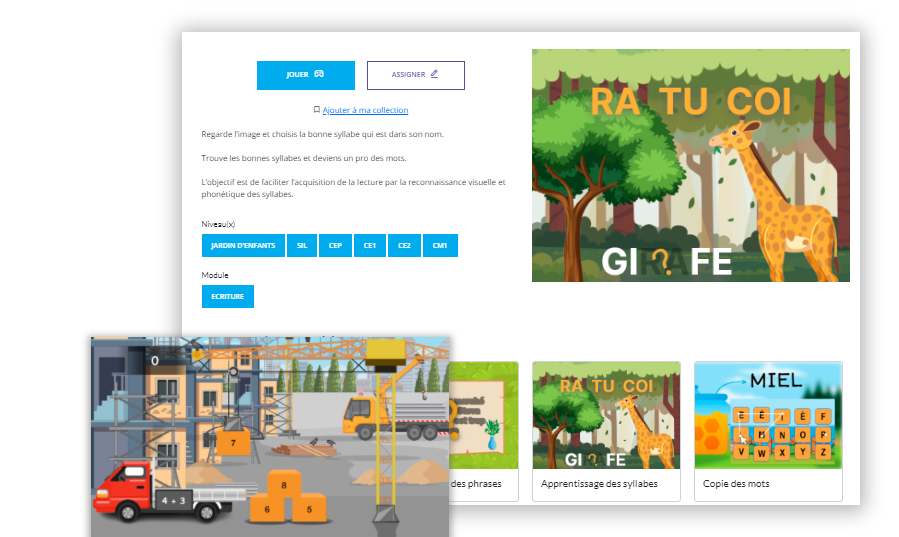
Task: Open the 'Copie des mots' game card
Action: tap(768, 430)
